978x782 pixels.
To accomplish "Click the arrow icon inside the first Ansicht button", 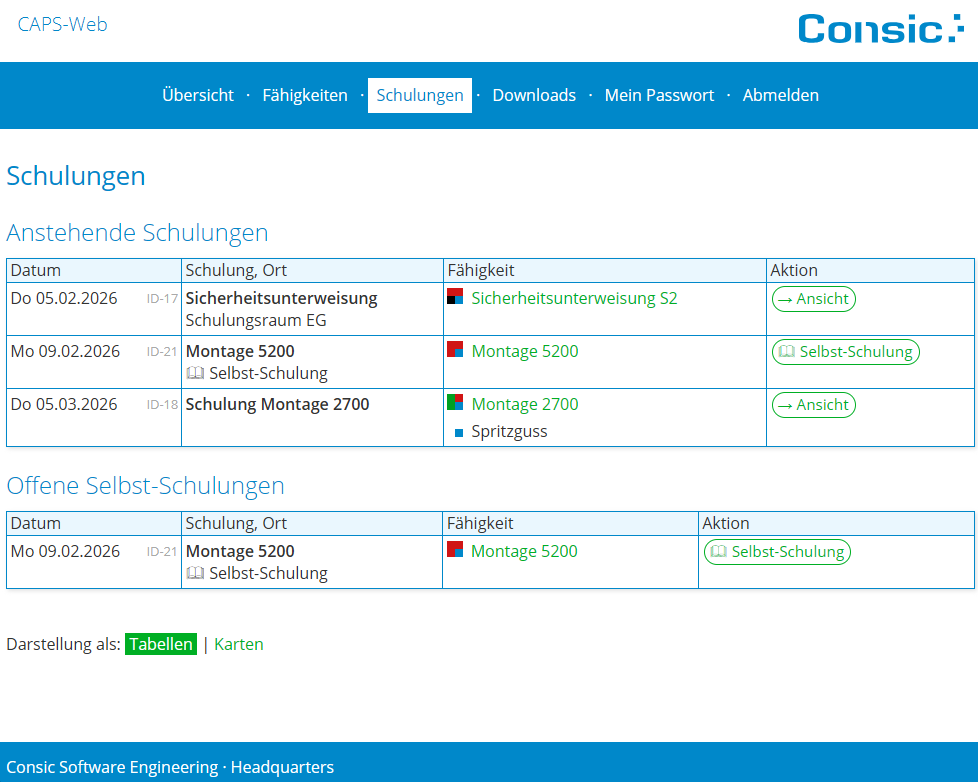I will pyautogui.click(x=788, y=298).
